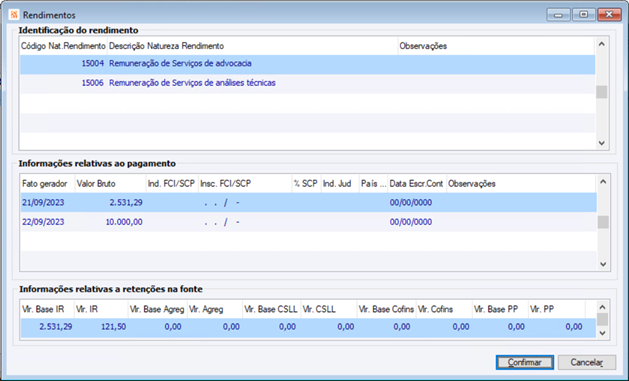Select row 15004 Remuneração de Serviços de advocacia
Image resolution: width=629 pixels, height=381 pixels.
tap(308, 64)
